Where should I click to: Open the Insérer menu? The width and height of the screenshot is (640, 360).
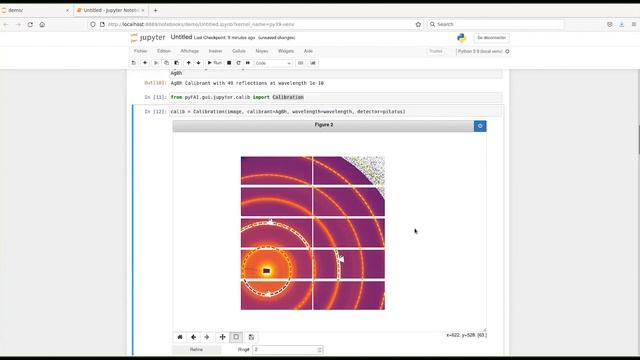tap(216, 51)
